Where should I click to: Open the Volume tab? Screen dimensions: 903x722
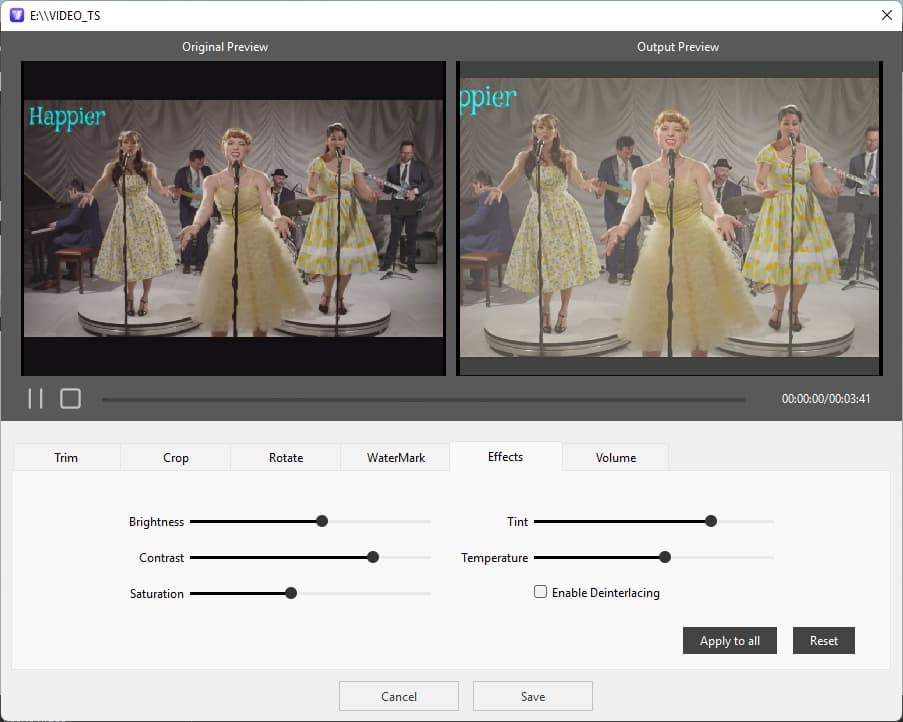[x=616, y=457]
